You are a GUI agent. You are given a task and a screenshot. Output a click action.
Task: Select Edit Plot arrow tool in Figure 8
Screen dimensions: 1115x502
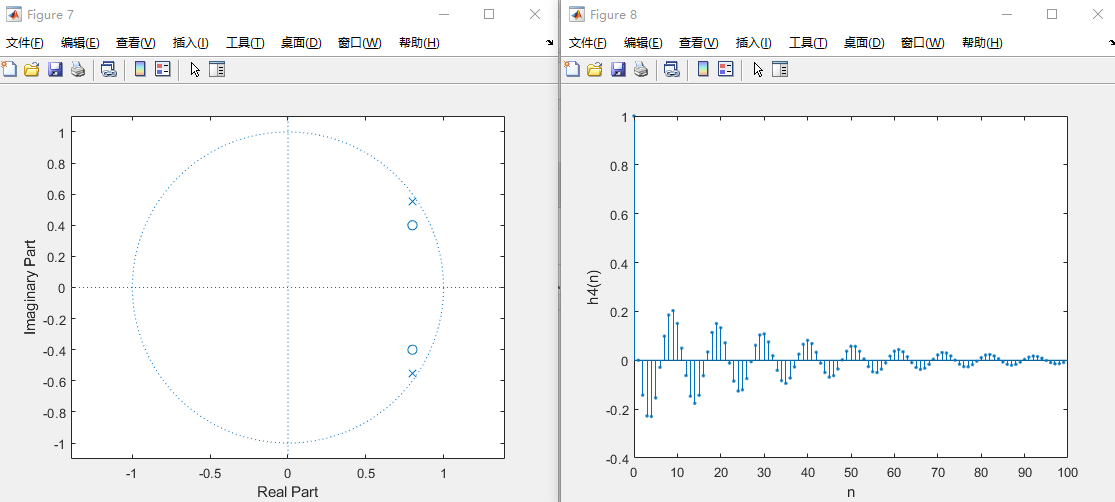coord(758,69)
